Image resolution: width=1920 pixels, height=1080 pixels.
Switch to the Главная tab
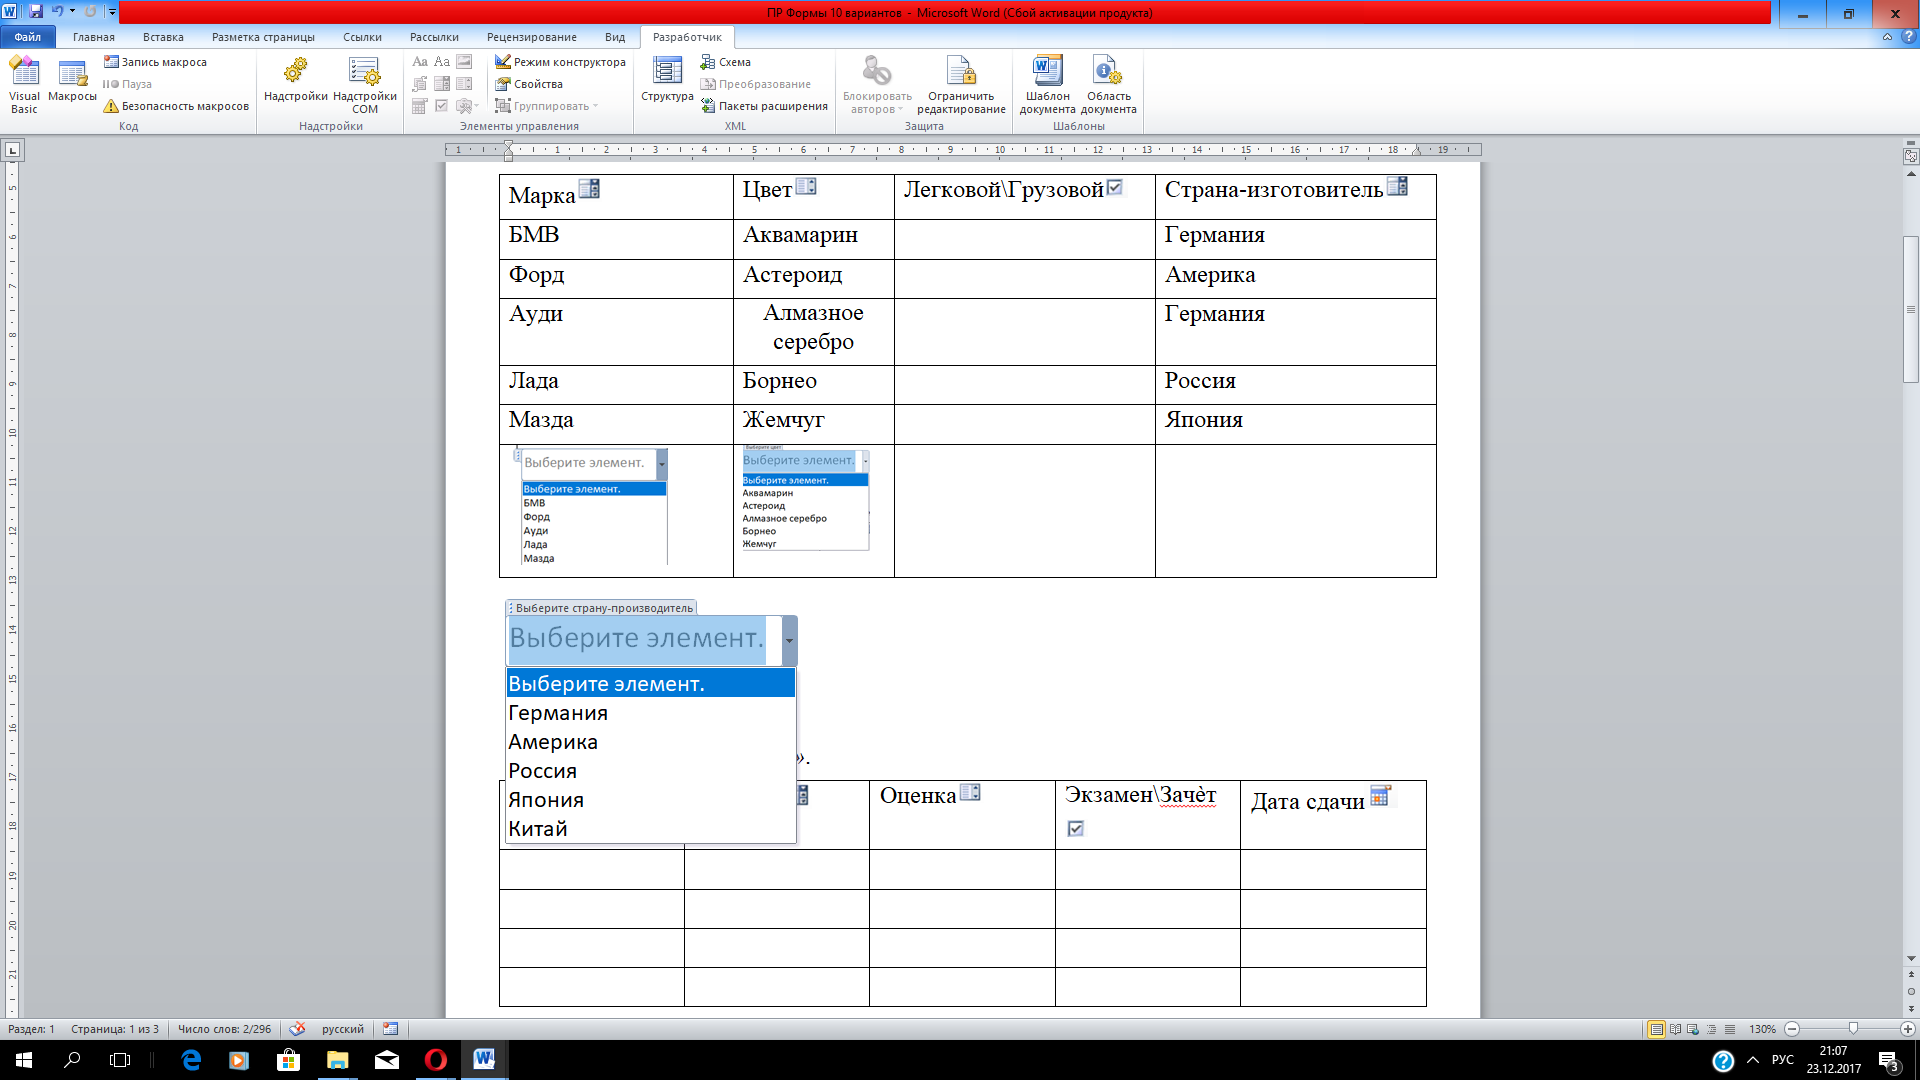point(94,37)
